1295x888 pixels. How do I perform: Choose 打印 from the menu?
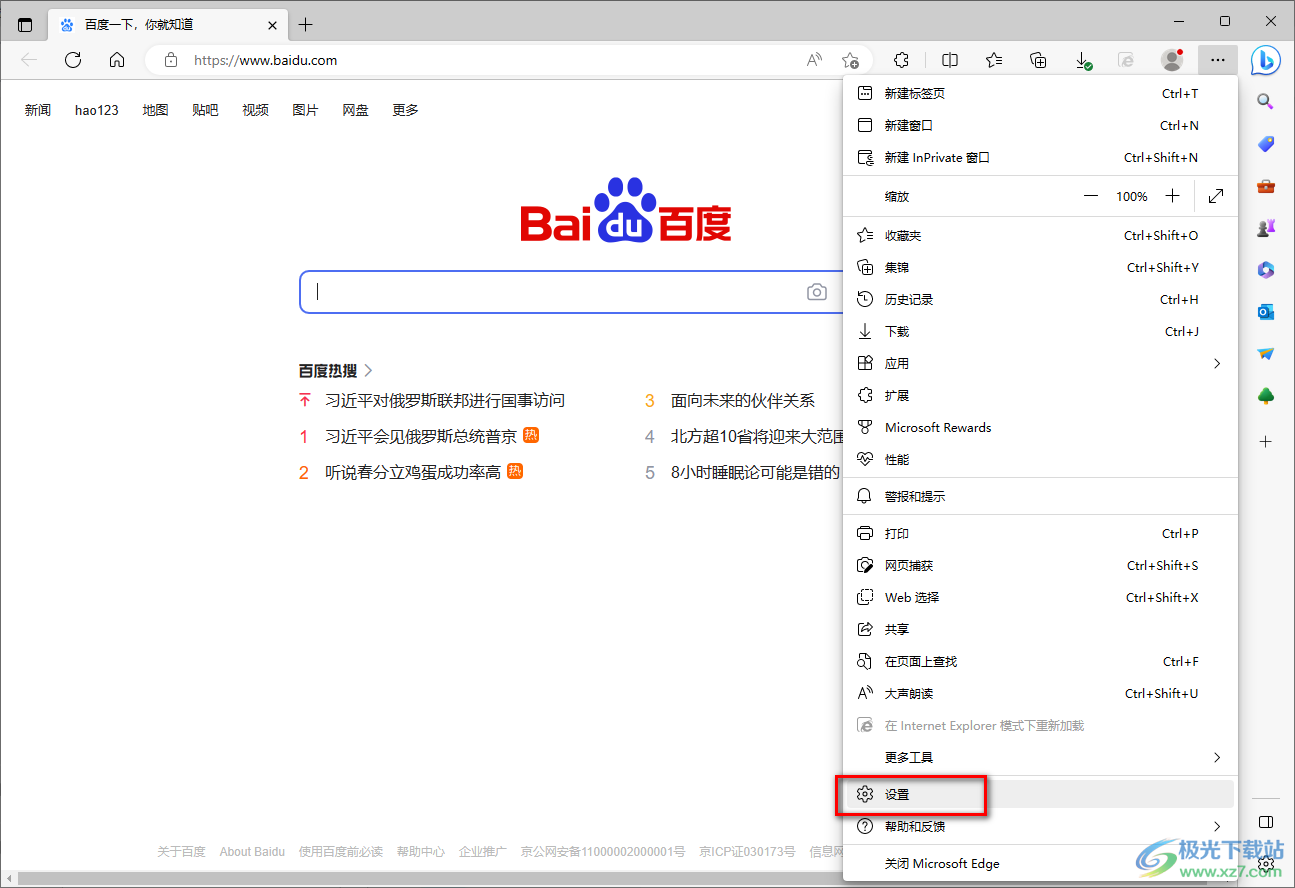1040,533
